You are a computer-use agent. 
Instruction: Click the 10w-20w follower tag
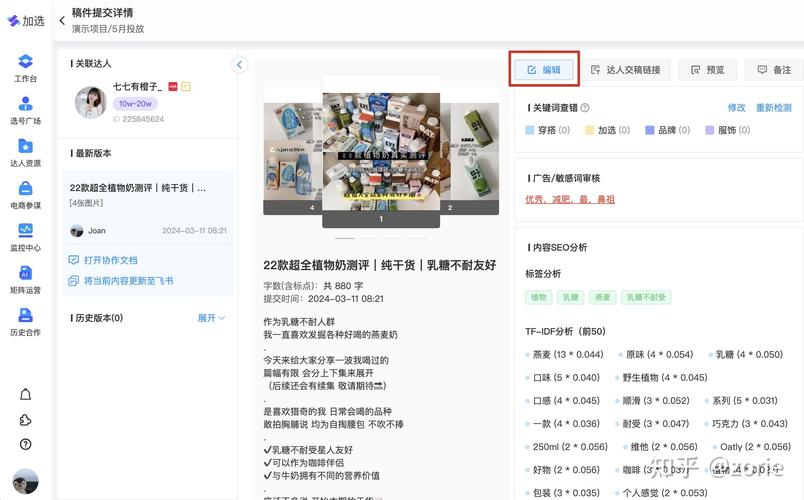[135, 104]
